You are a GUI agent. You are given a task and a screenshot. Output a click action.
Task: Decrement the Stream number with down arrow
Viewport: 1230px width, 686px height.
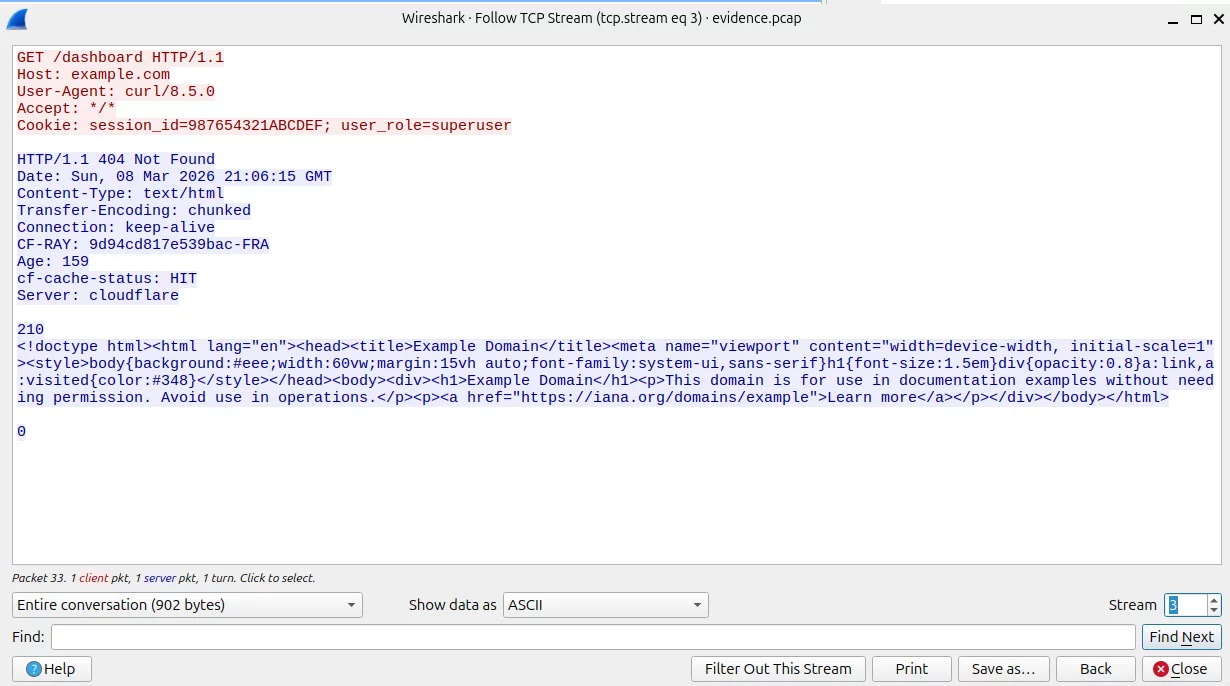(1214, 610)
